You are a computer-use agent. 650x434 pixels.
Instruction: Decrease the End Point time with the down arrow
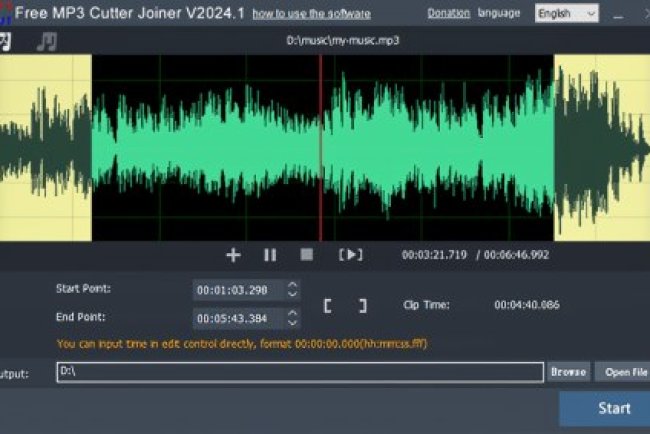[x=292, y=322]
